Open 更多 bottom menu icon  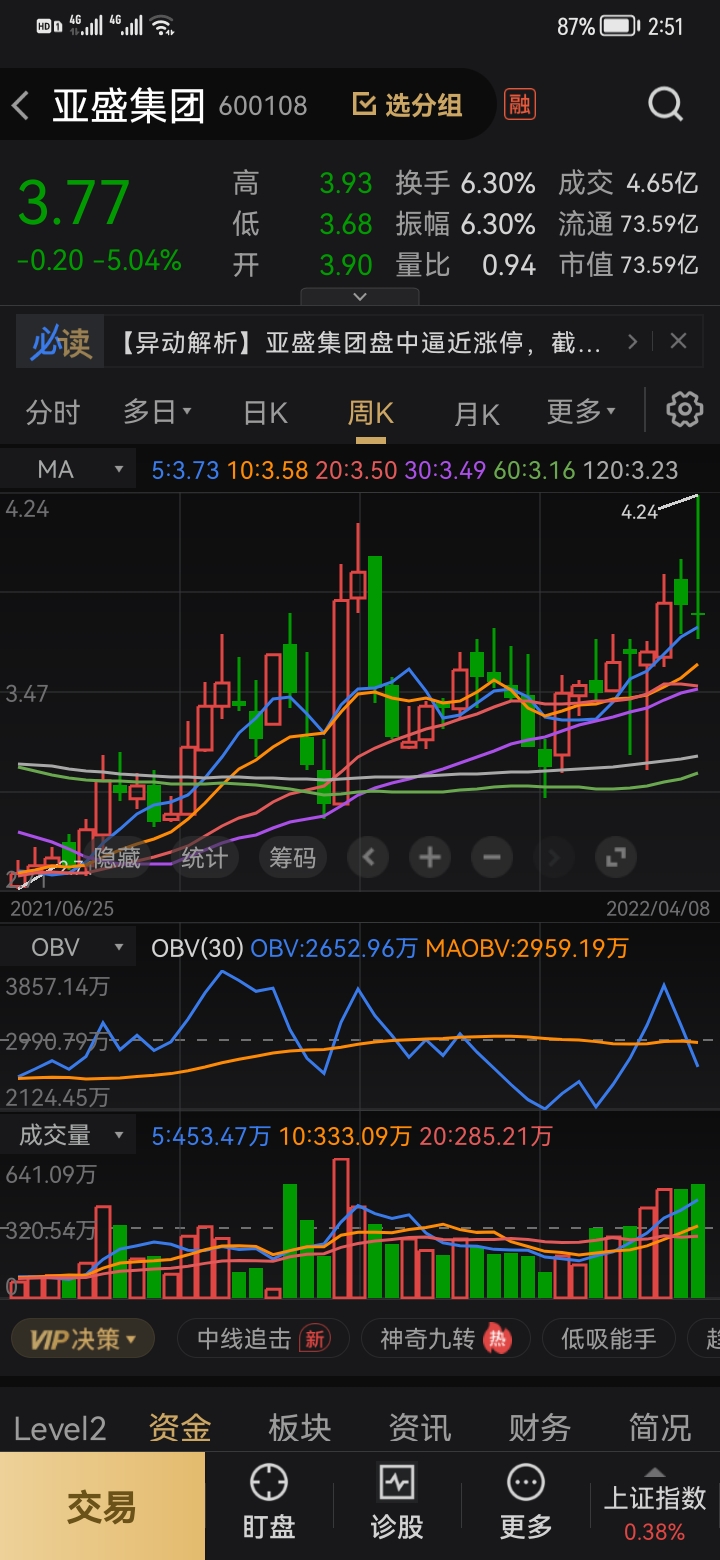pyautogui.click(x=526, y=1503)
